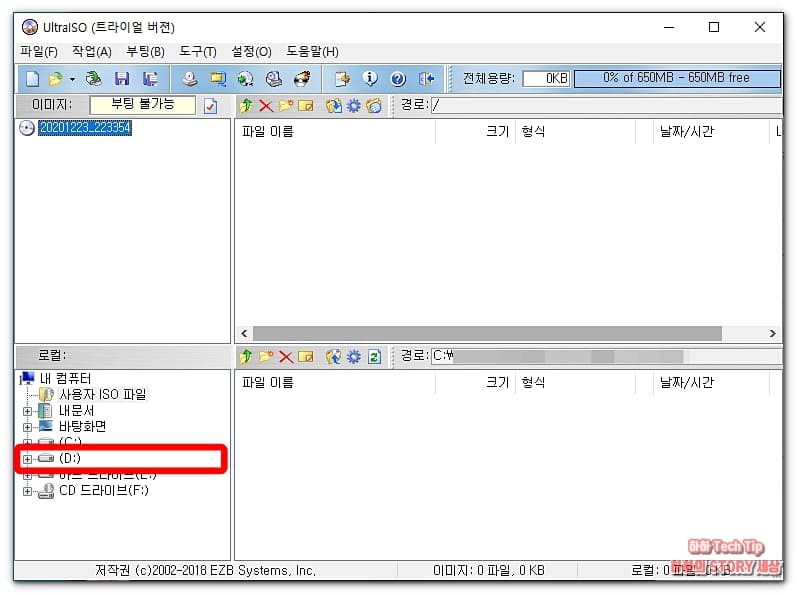Open the 파일(F) menu

[x=39, y=51]
